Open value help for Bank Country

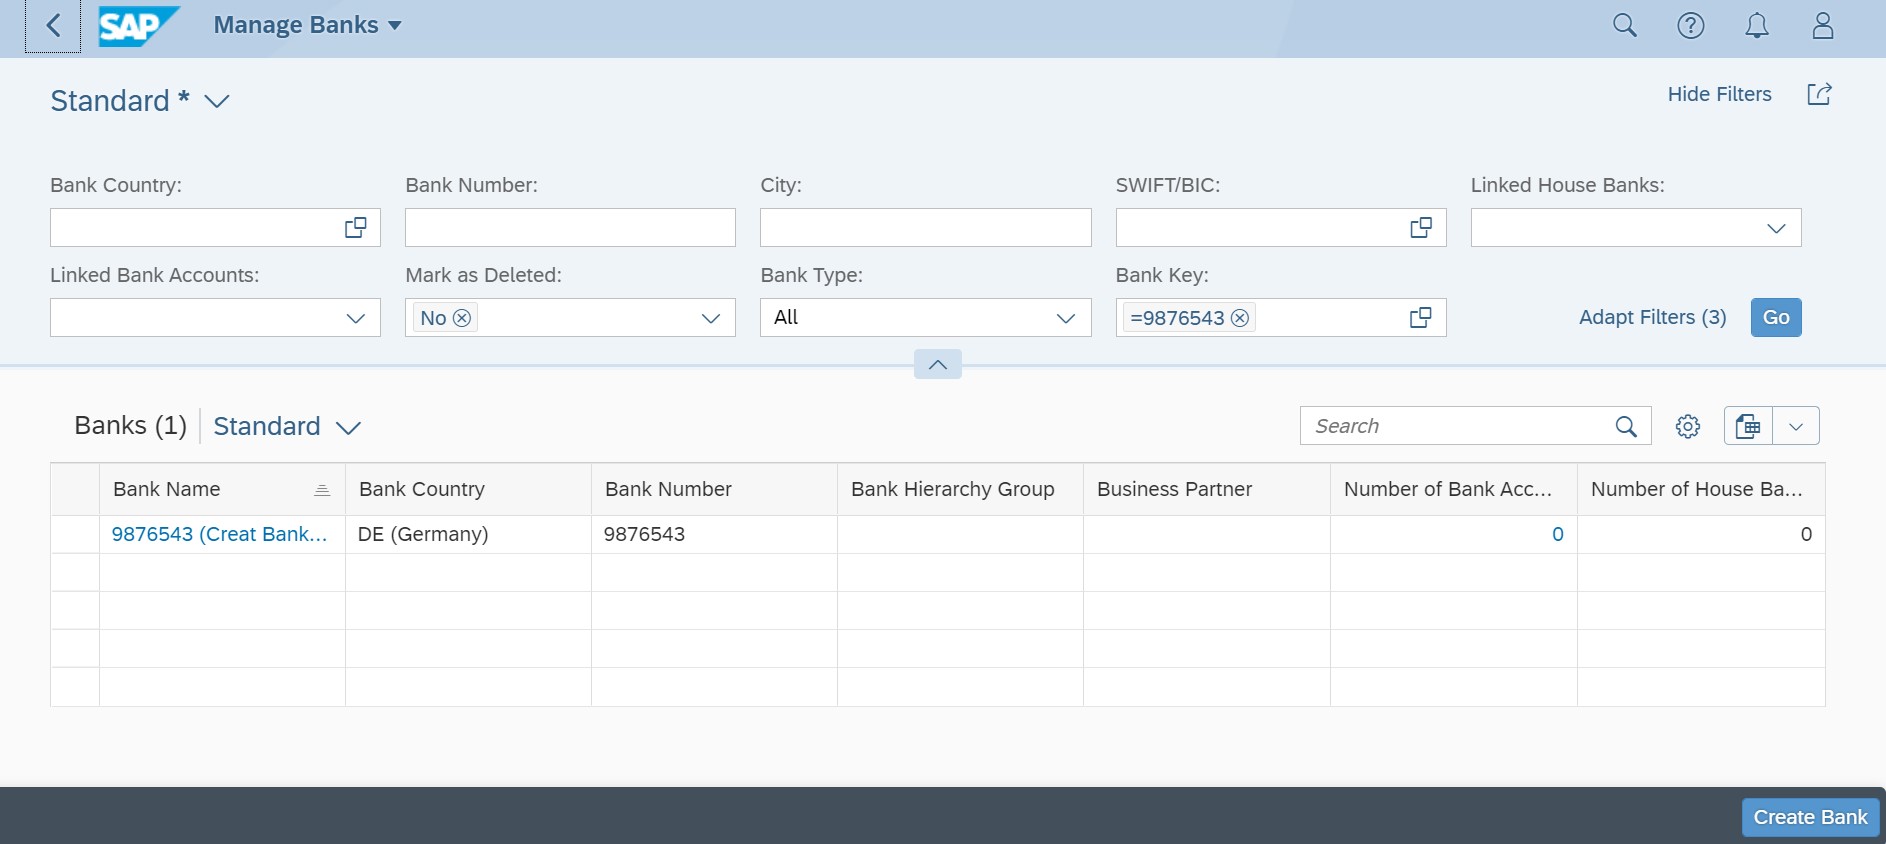click(355, 228)
